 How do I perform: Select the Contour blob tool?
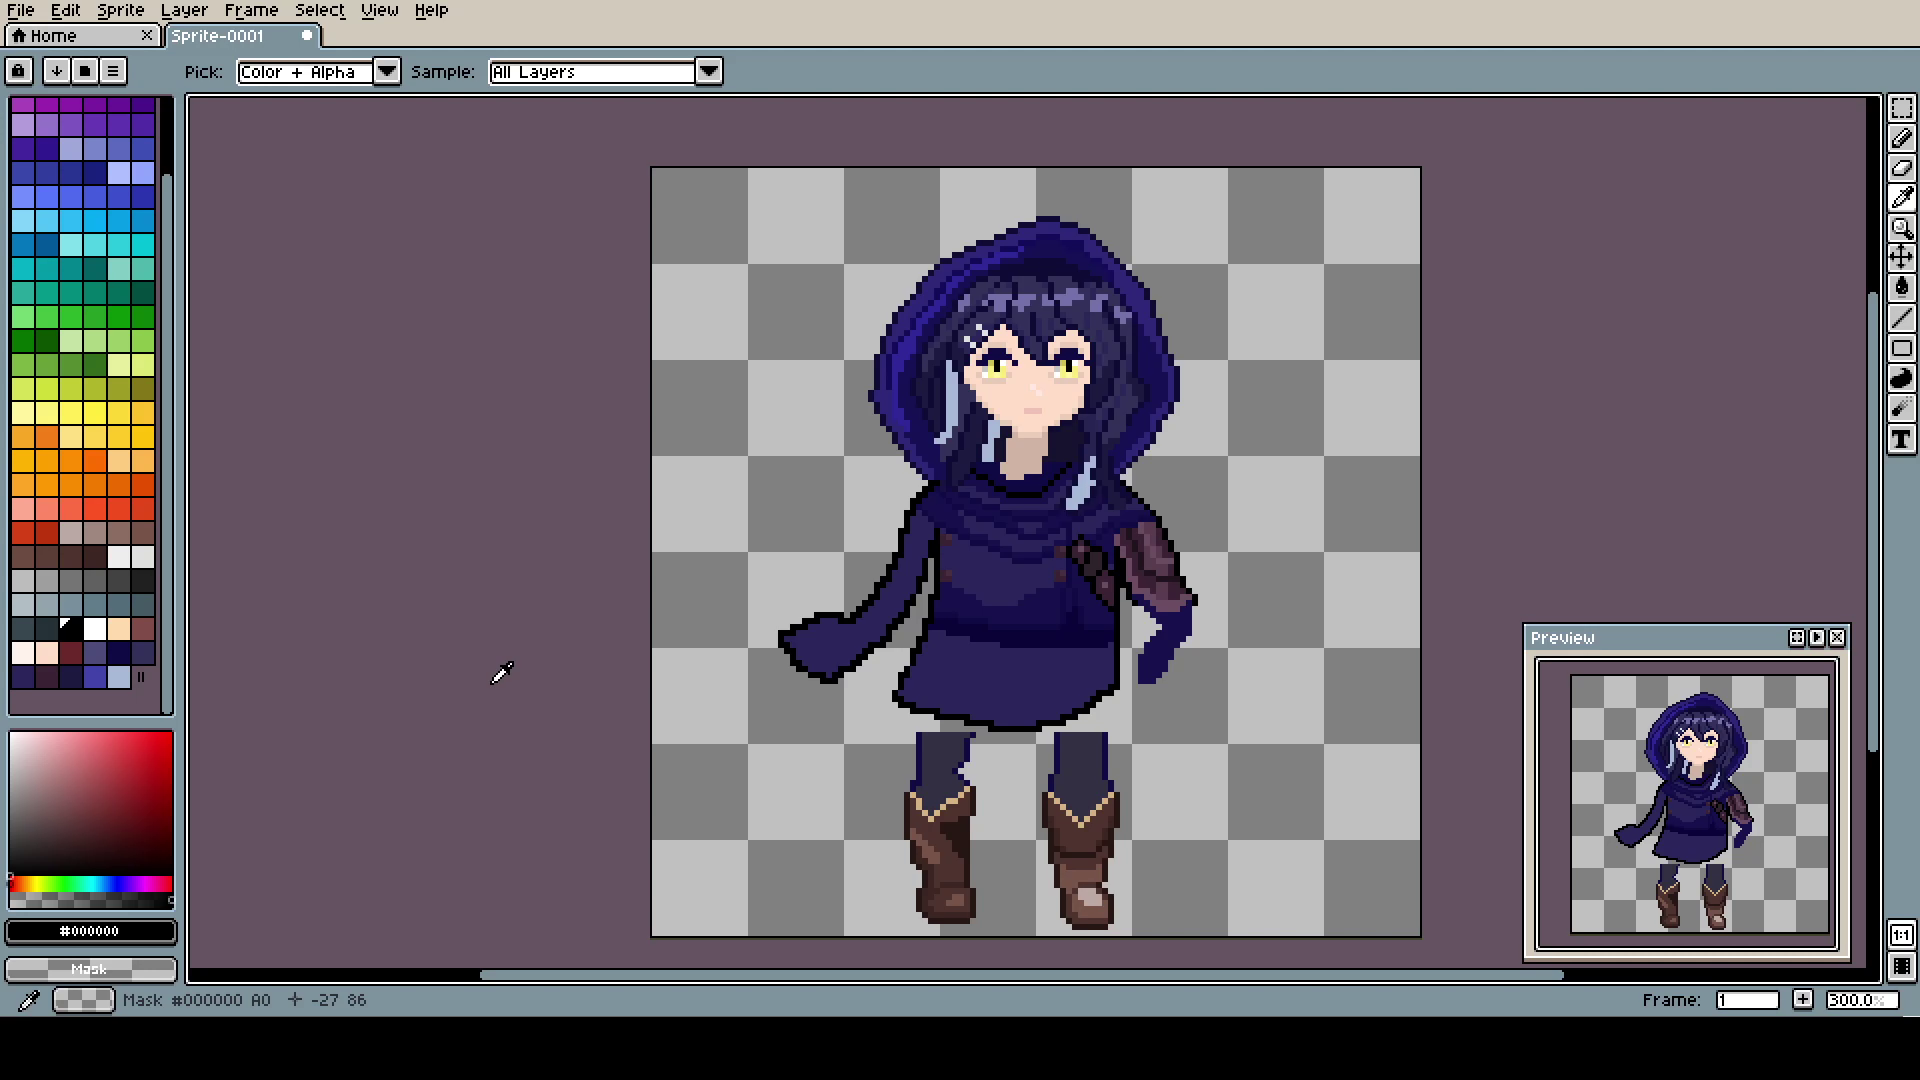tap(1901, 378)
